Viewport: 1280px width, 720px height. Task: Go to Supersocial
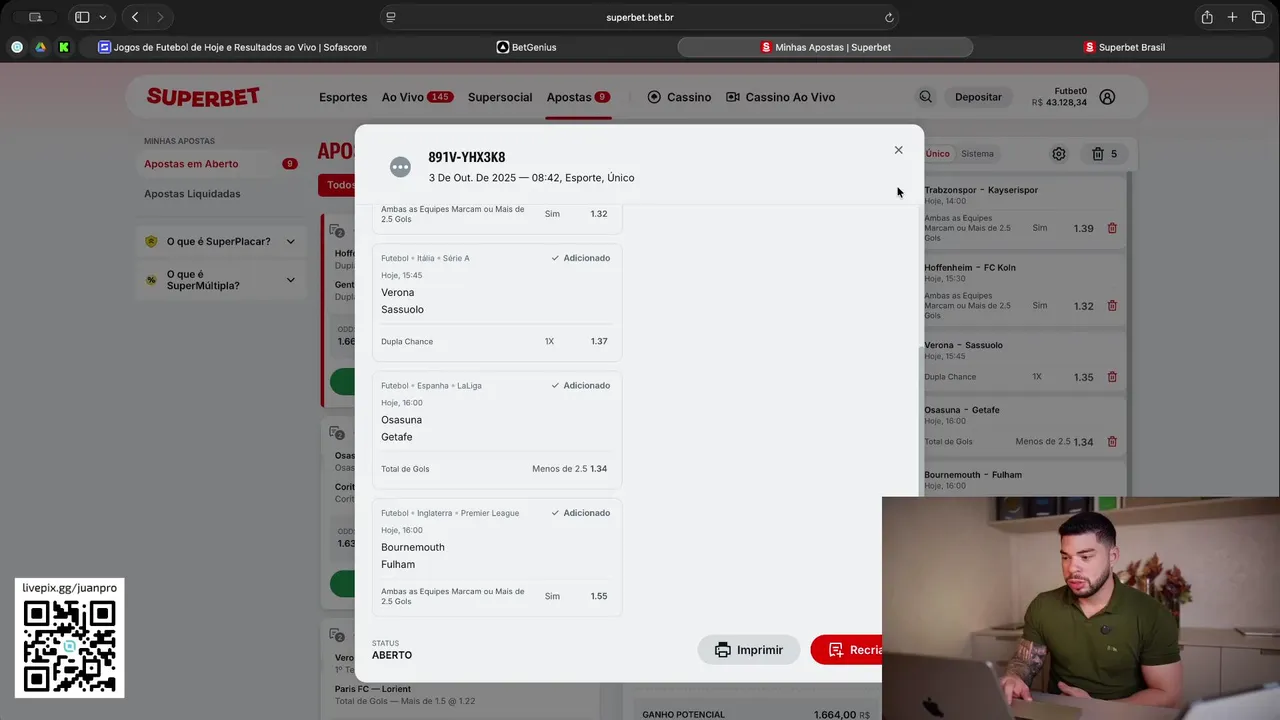point(500,97)
